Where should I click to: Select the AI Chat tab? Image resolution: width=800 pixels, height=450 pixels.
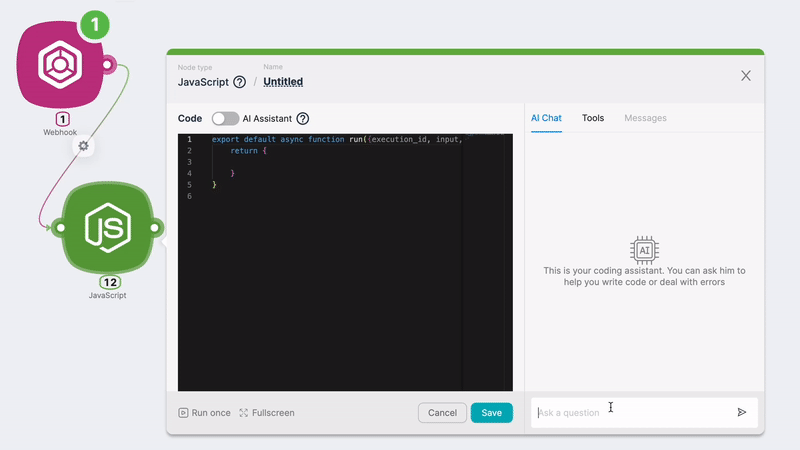tap(546, 118)
